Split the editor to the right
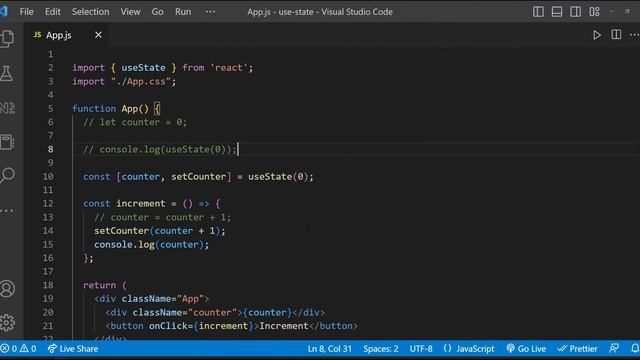 pos(616,35)
